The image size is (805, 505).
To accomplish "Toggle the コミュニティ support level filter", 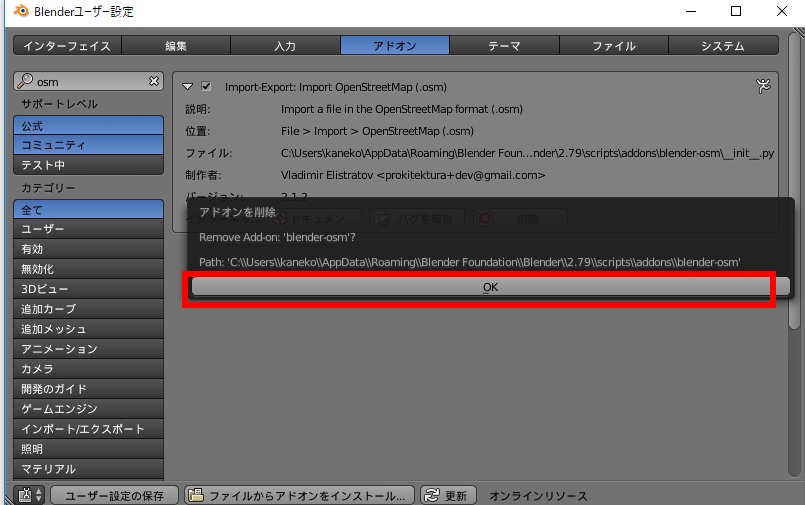I will tap(88, 145).
